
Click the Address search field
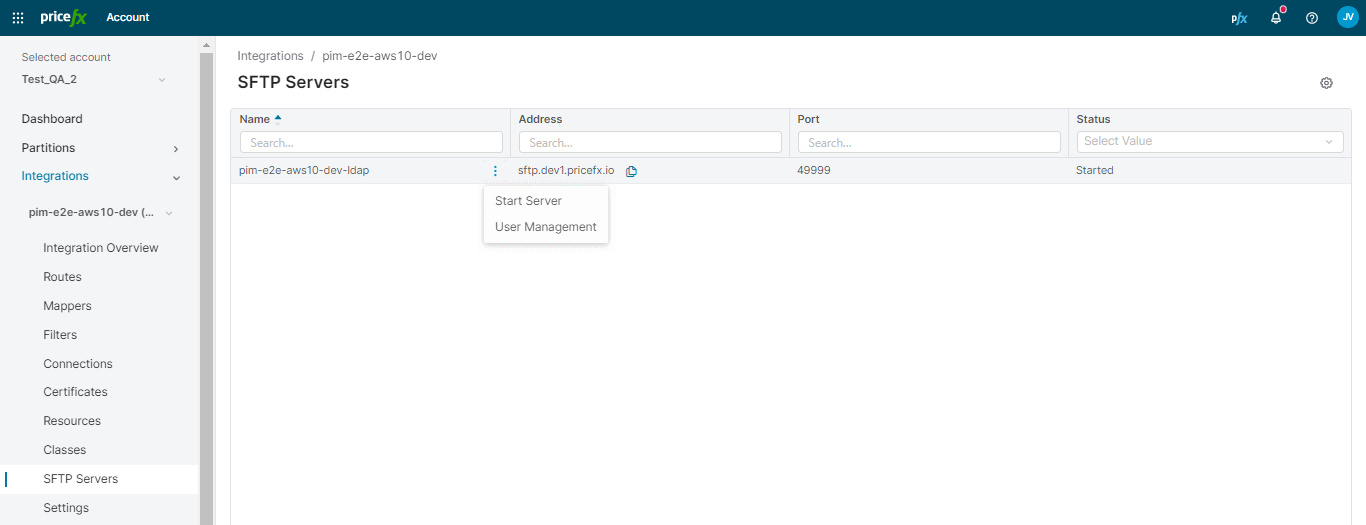click(650, 143)
